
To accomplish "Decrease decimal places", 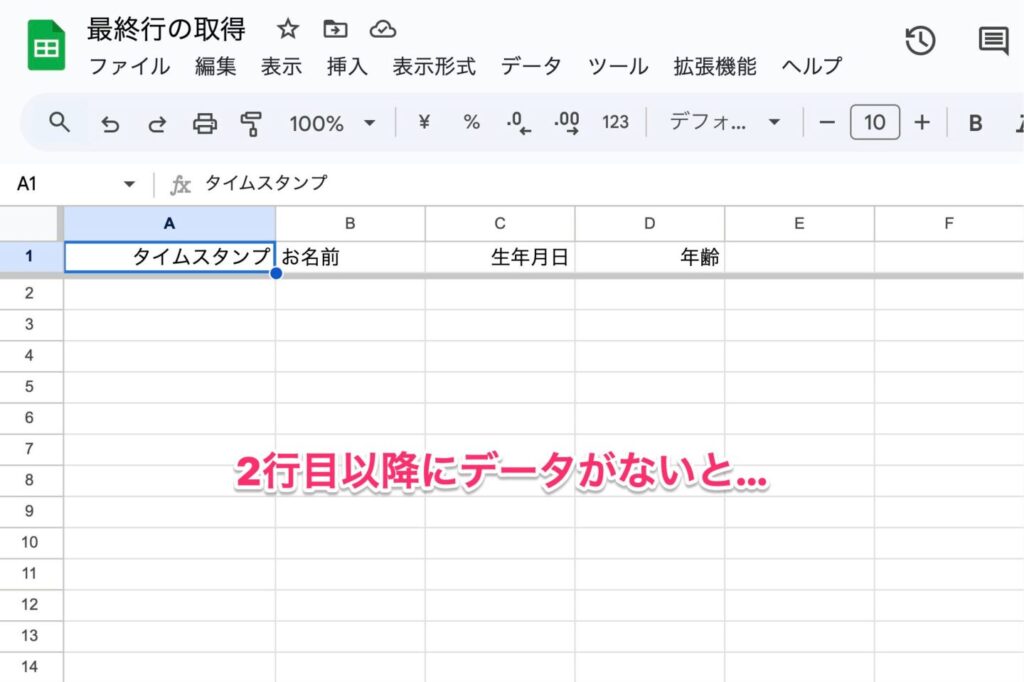I will click(519, 122).
